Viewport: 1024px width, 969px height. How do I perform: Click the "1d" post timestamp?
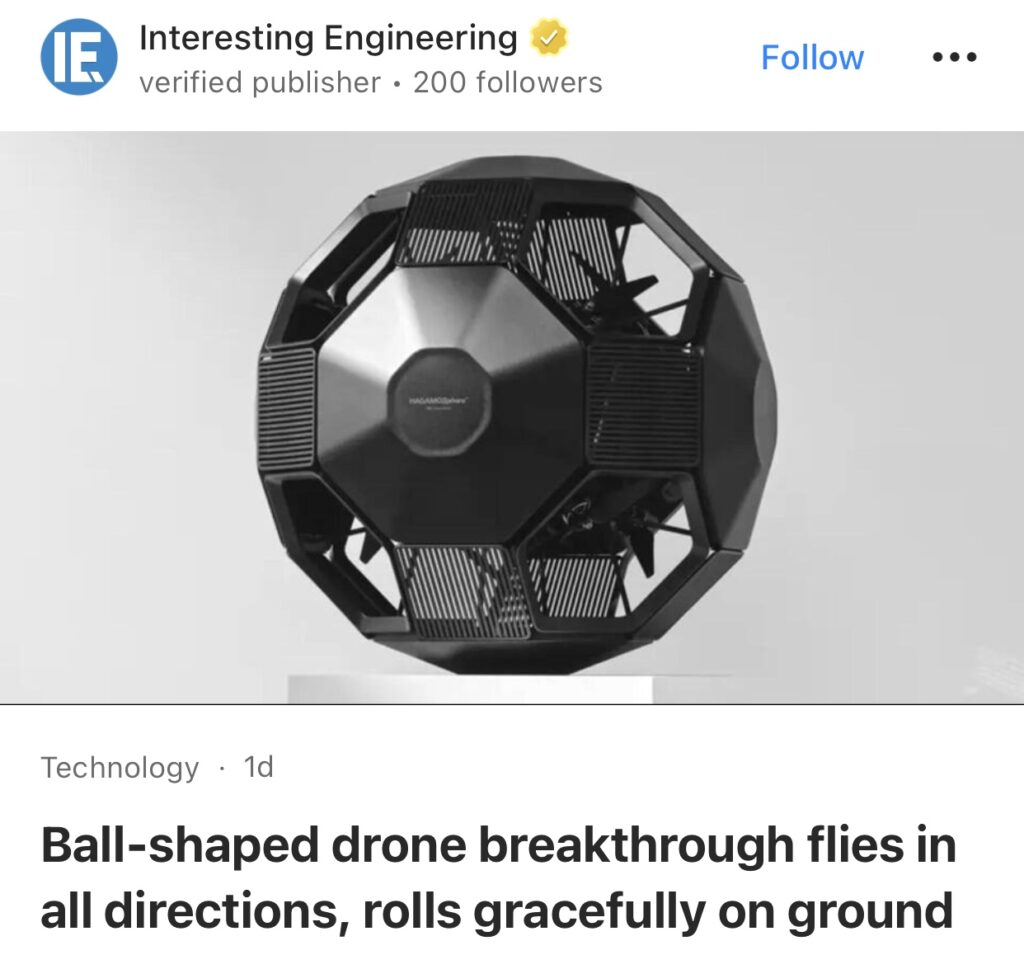(x=259, y=767)
